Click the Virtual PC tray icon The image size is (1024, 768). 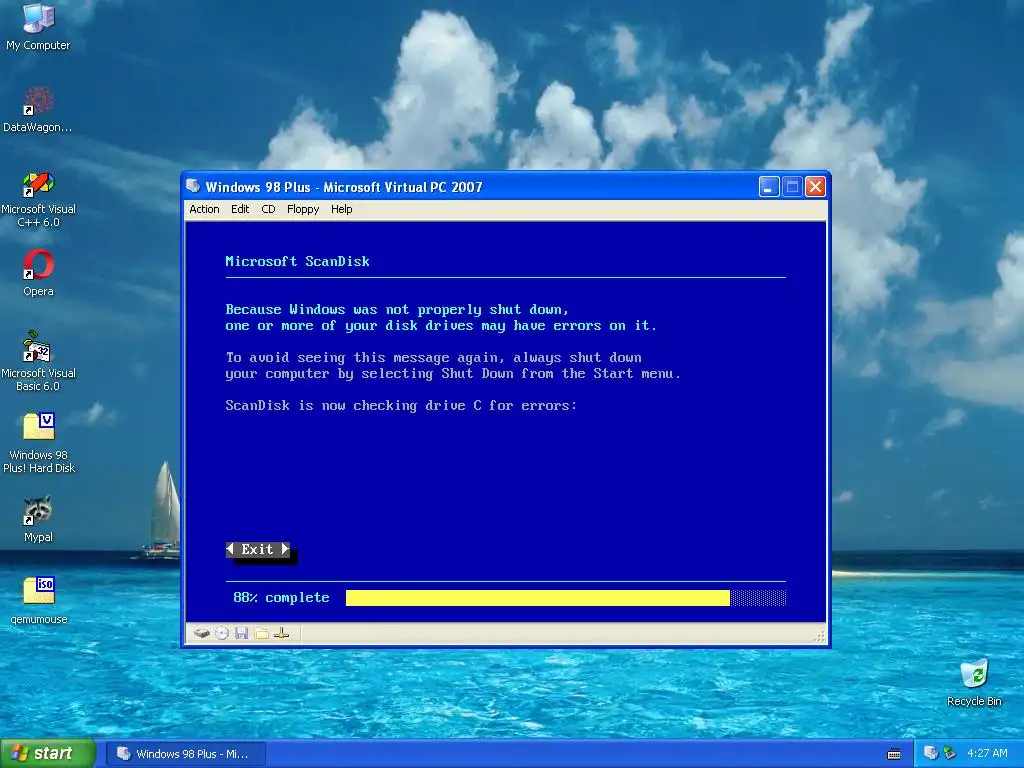(931, 753)
